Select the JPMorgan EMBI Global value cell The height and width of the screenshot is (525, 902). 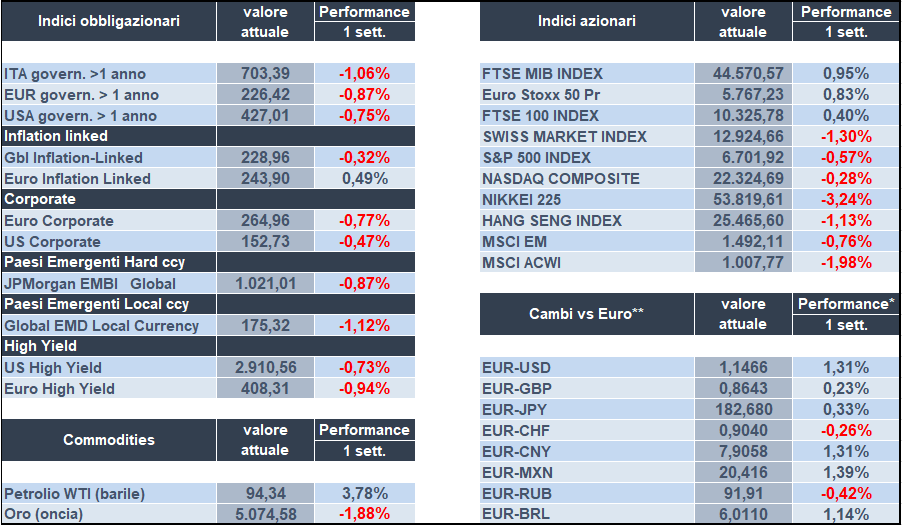(x=265, y=283)
